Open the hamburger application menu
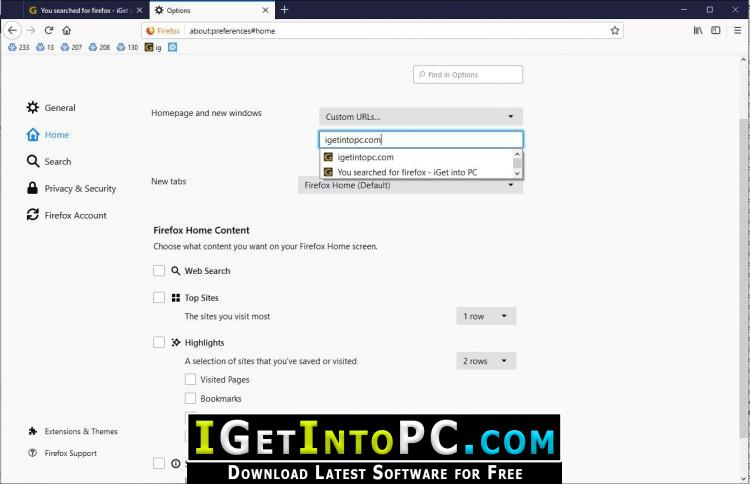The width and height of the screenshot is (750, 484). [x=737, y=31]
